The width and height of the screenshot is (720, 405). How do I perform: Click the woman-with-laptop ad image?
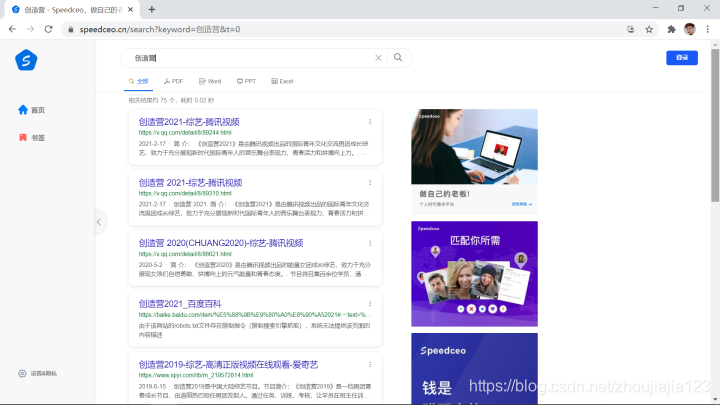(474, 146)
